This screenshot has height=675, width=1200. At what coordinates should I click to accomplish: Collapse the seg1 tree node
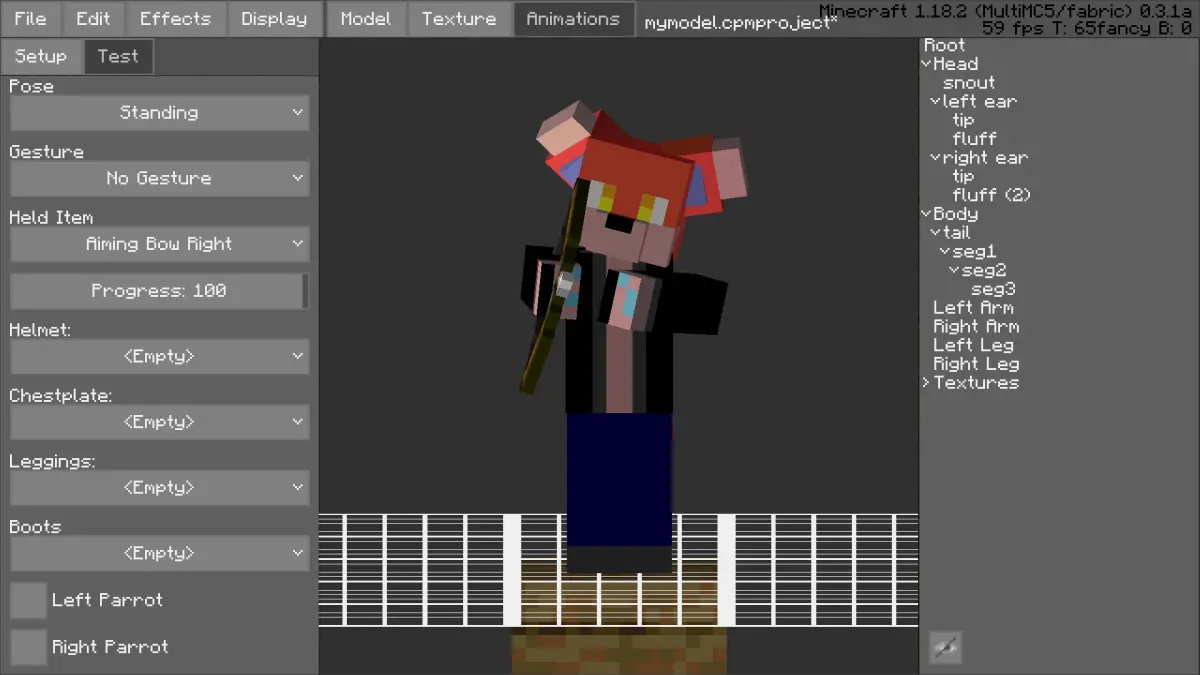945,252
